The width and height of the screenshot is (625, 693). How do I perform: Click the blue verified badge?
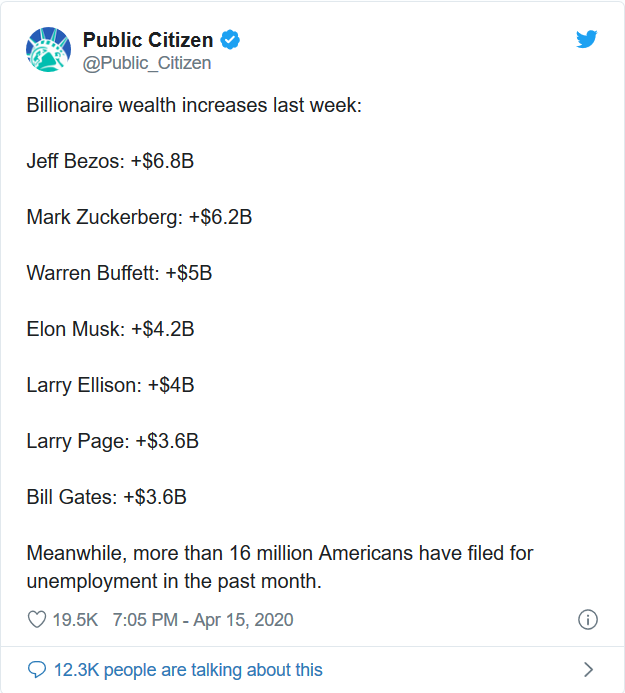point(231,41)
